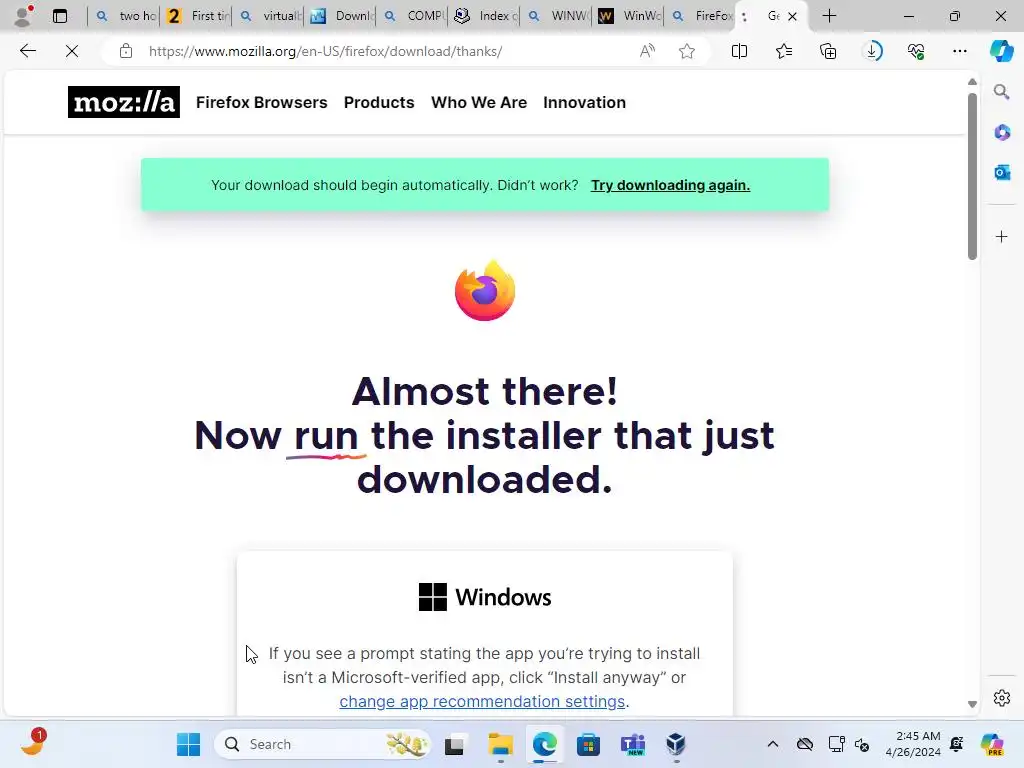Open the Products menu
The height and width of the screenshot is (768, 1024).
point(379,103)
